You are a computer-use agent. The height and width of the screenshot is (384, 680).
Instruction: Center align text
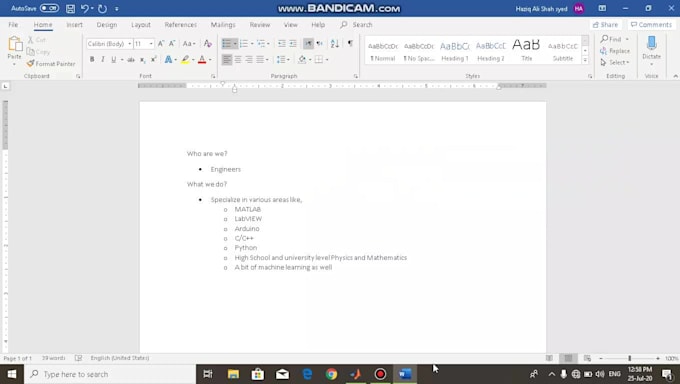click(x=238, y=59)
